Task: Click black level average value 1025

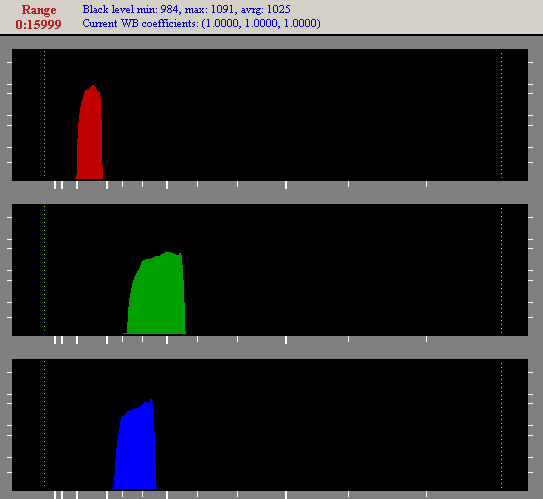Action: [279, 9]
